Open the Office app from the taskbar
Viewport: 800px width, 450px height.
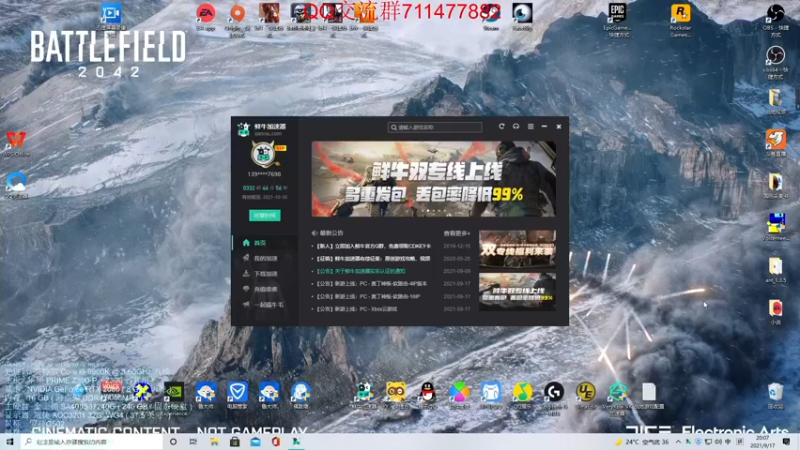point(276,442)
